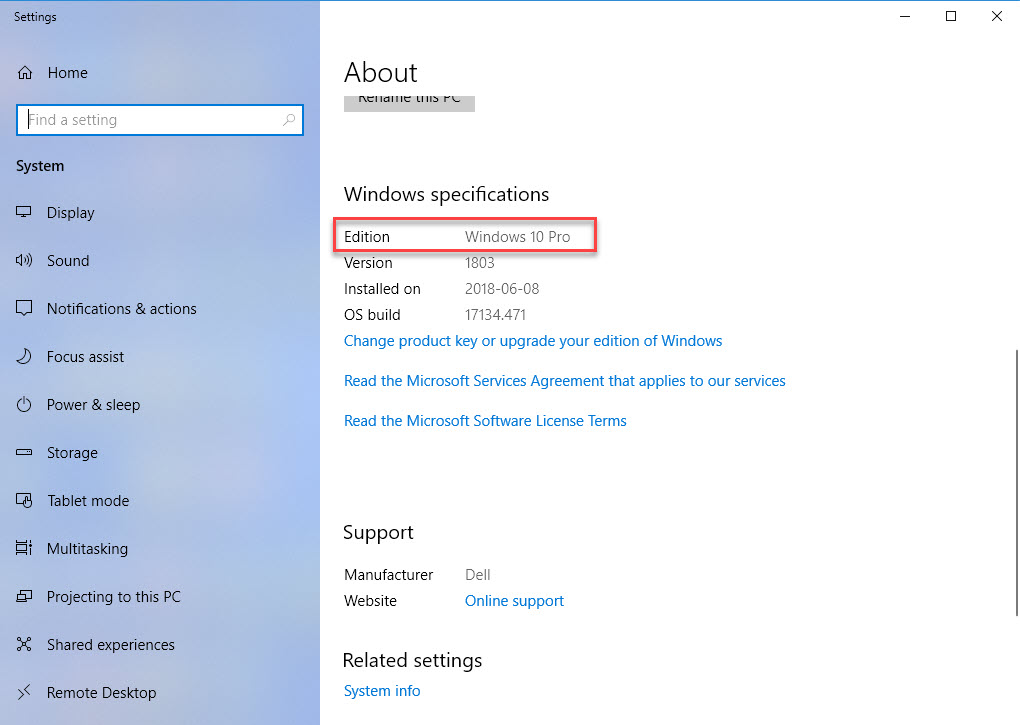Click the Display monitor icon
Viewport: 1020px width, 725px height.
coord(25,213)
